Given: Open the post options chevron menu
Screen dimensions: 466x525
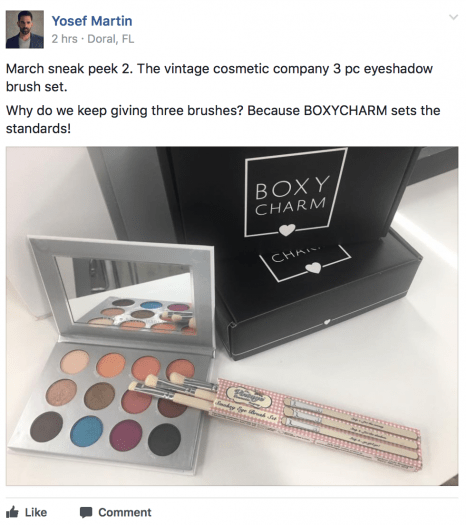Looking at the screenshot, I should pos(453,17).
